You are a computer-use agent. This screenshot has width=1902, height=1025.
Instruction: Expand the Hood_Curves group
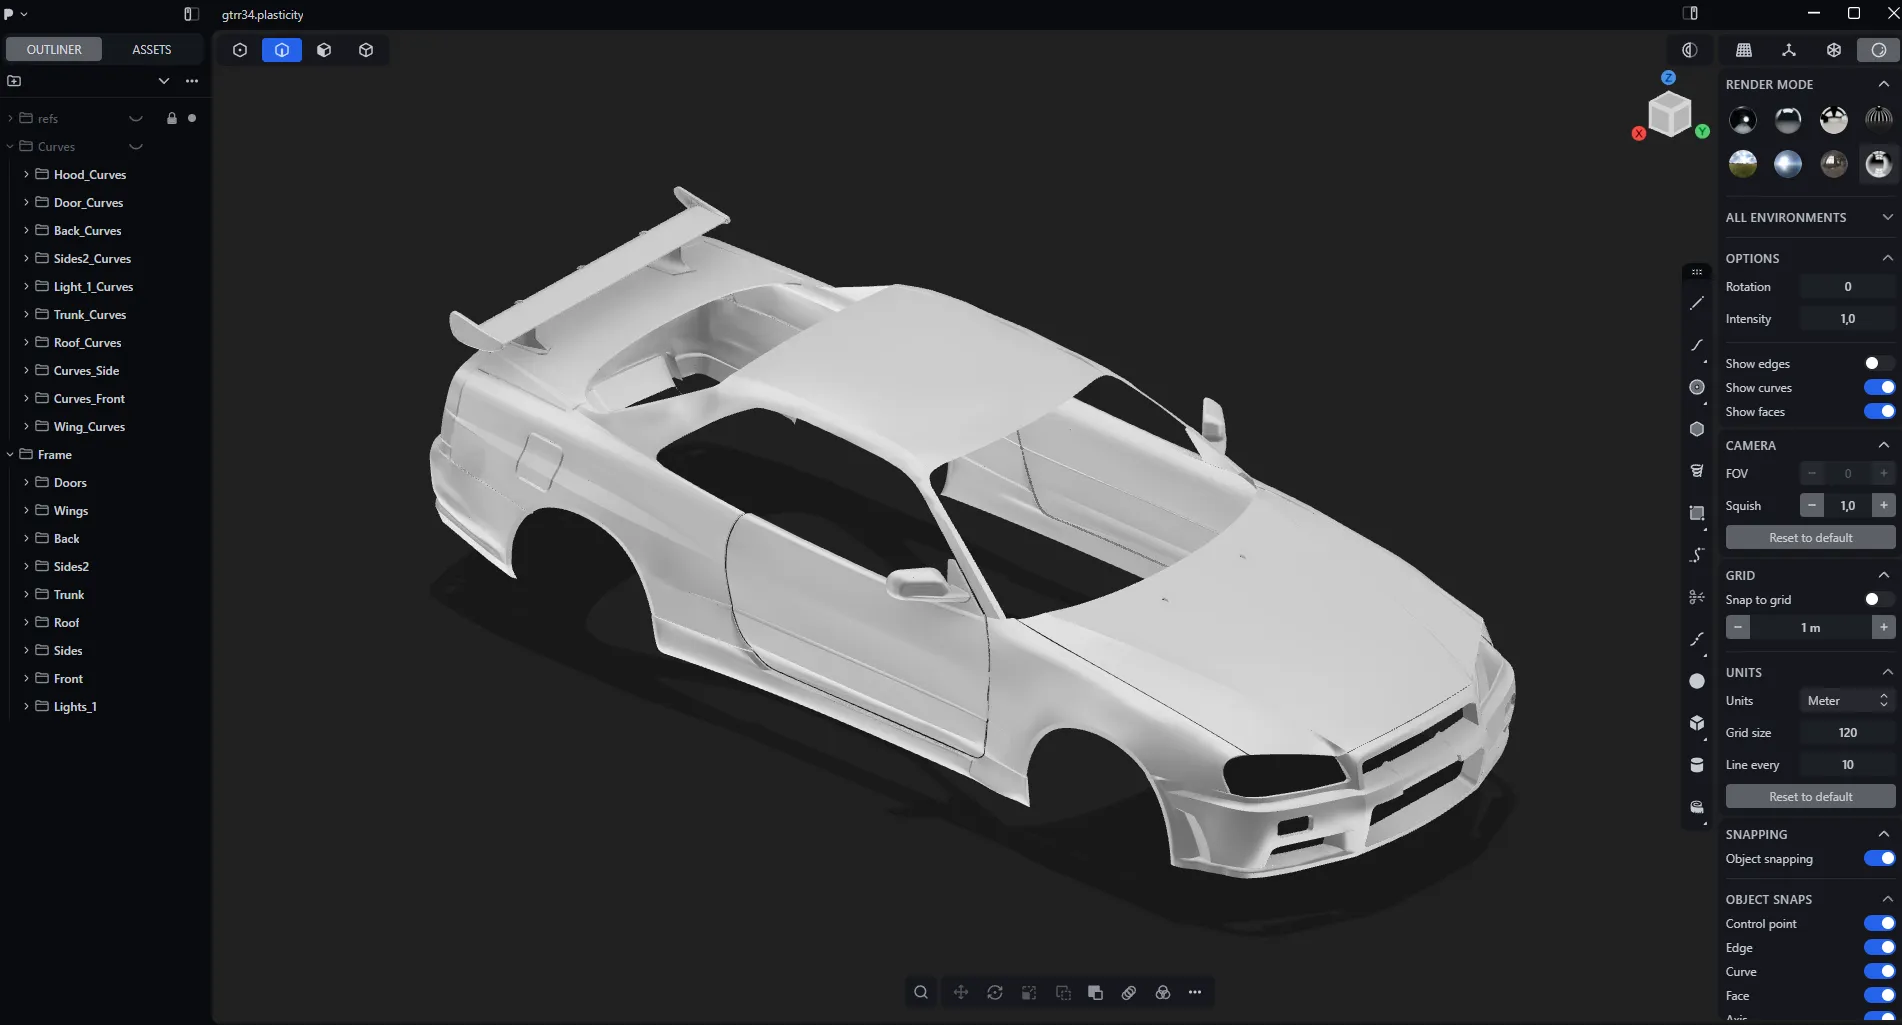point(26,174)
